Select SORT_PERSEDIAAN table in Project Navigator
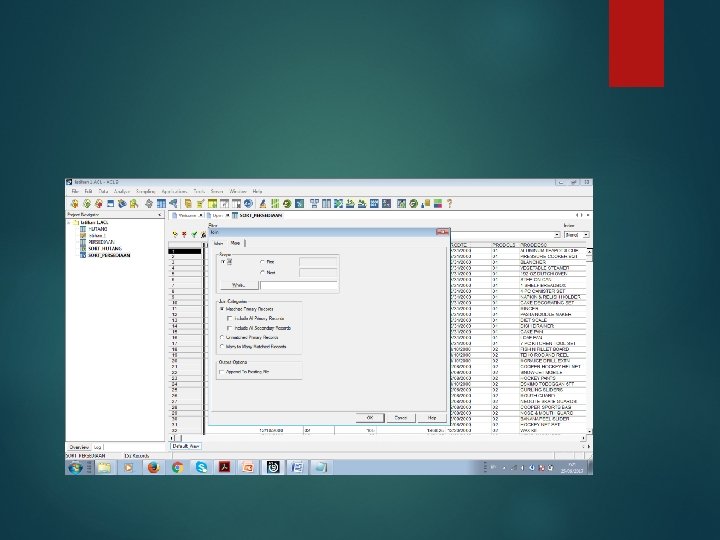This screenshot has width=720, height=540. tap(109, 255)
